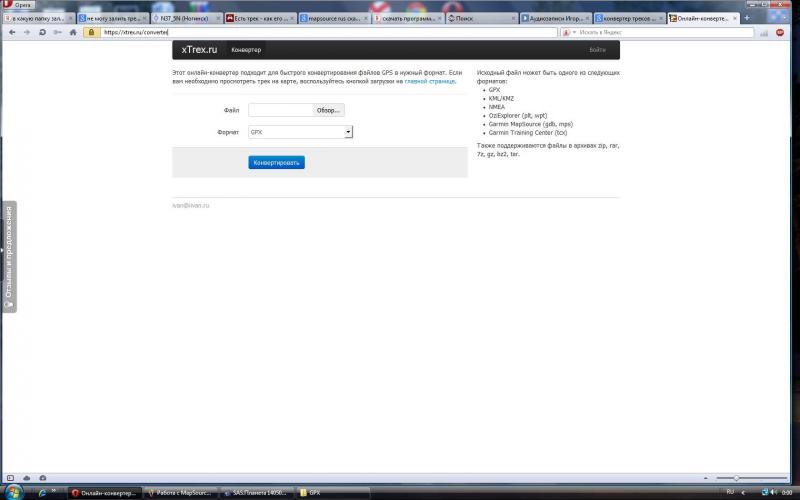Switch to the 'конвертер треков' tab
This screenshot has width=800, height=500.
[x=629, y=18]
